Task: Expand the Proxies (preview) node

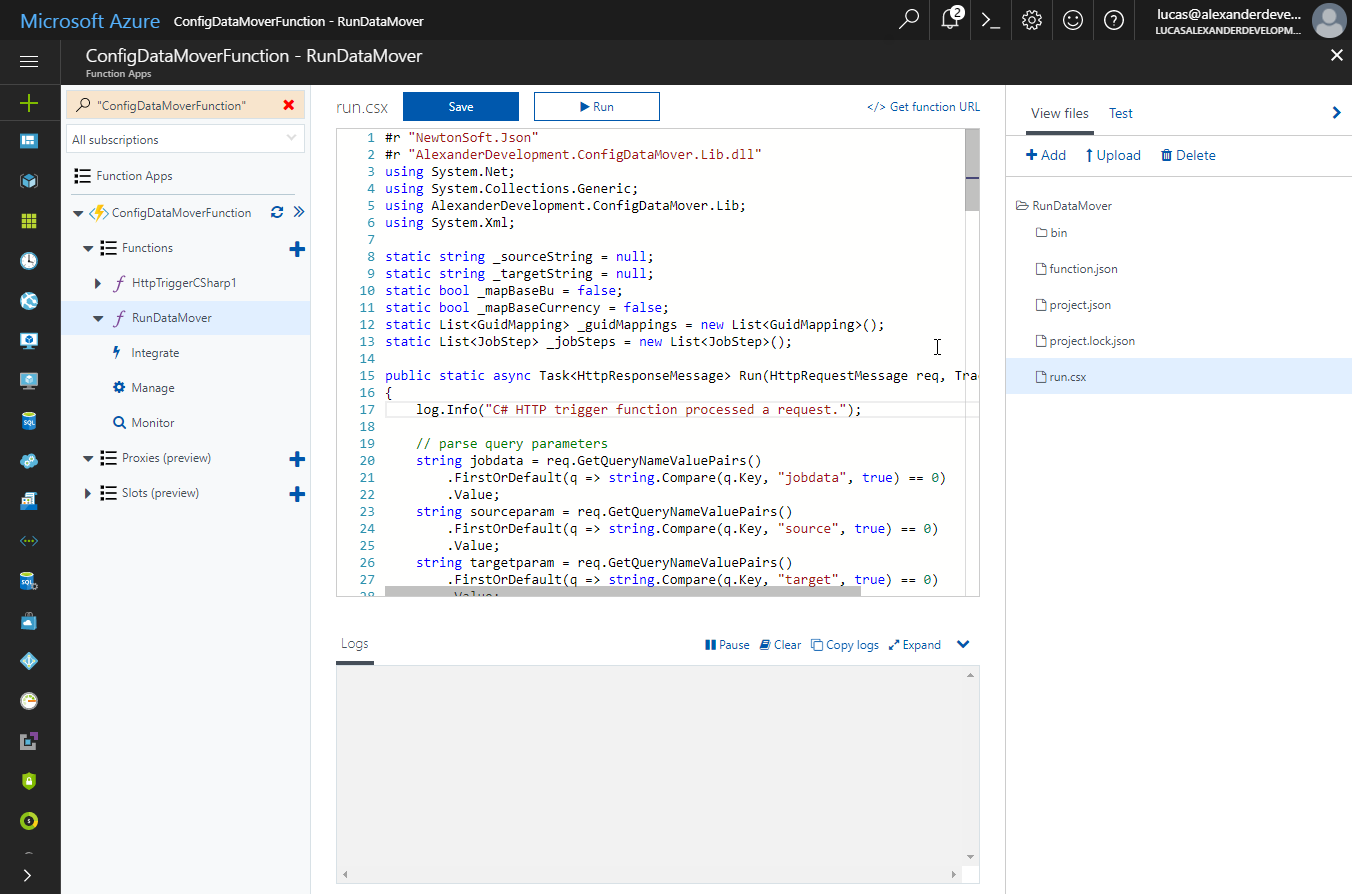Action: (89, 459)
